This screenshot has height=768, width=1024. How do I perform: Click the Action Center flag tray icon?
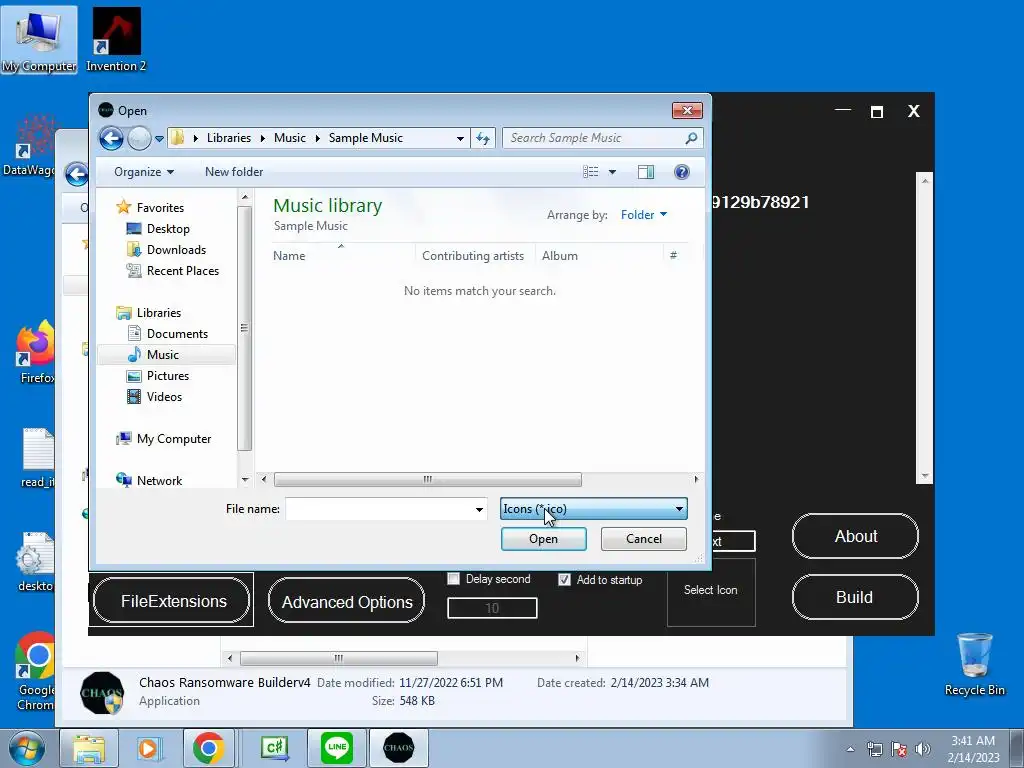coord(899,749)
